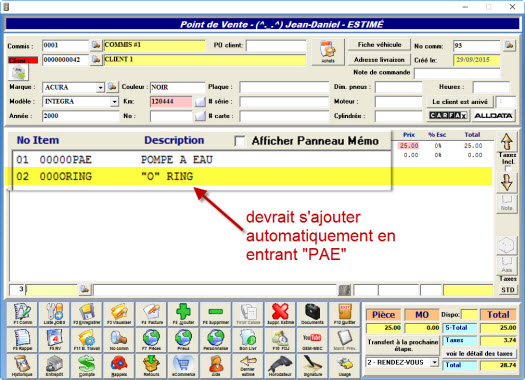
Task: Click the red Client label
Action: [23, 60]
